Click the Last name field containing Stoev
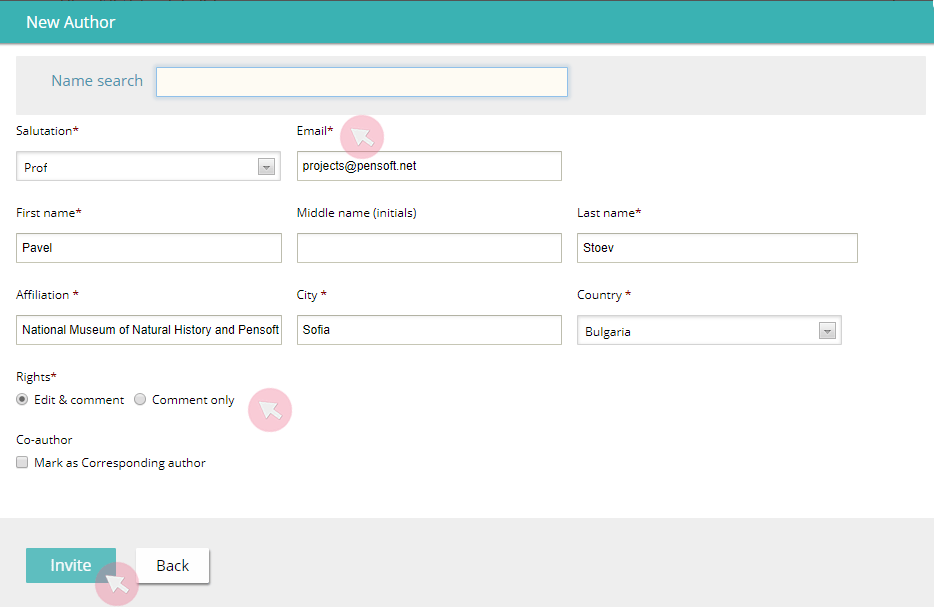This screenshot has width=934, height=607. tap(717, 248)
